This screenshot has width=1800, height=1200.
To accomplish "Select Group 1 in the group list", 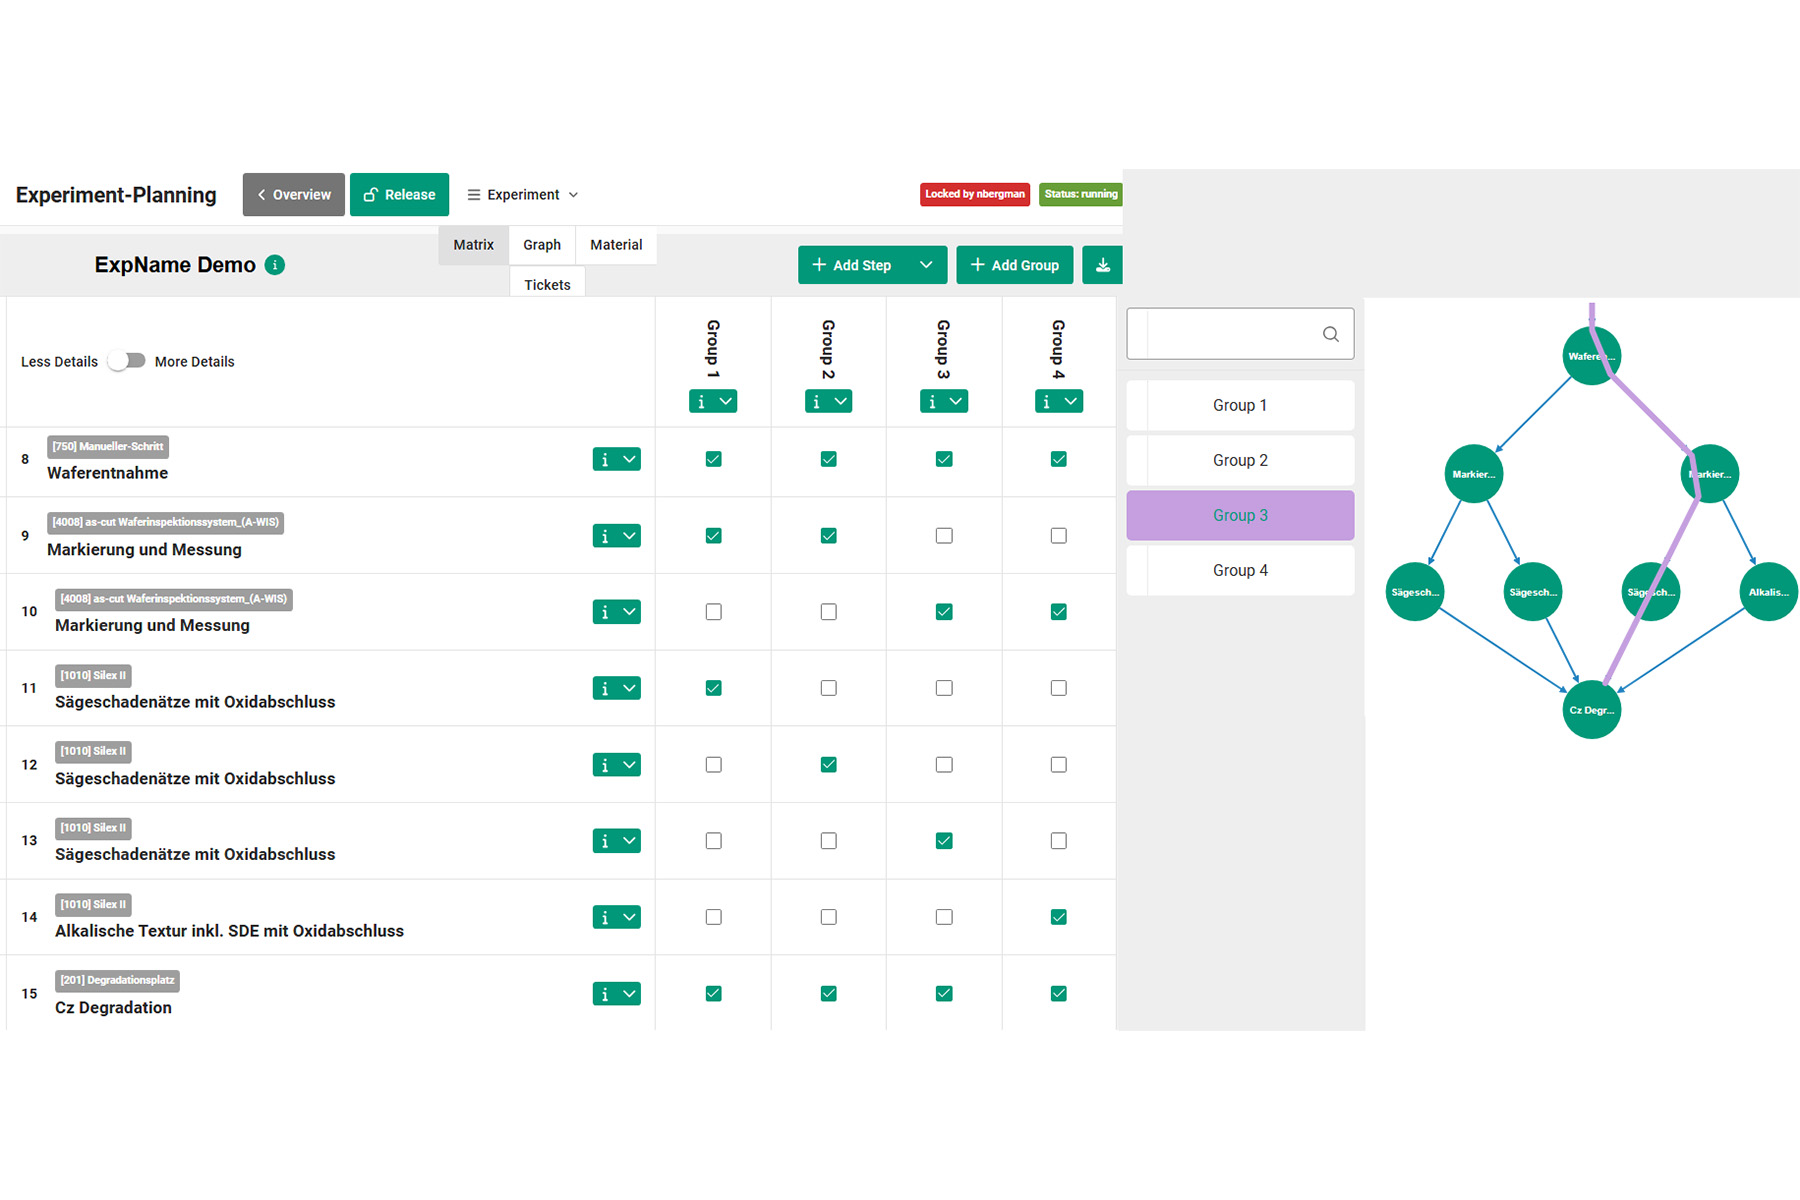I will pos(1240,405).
